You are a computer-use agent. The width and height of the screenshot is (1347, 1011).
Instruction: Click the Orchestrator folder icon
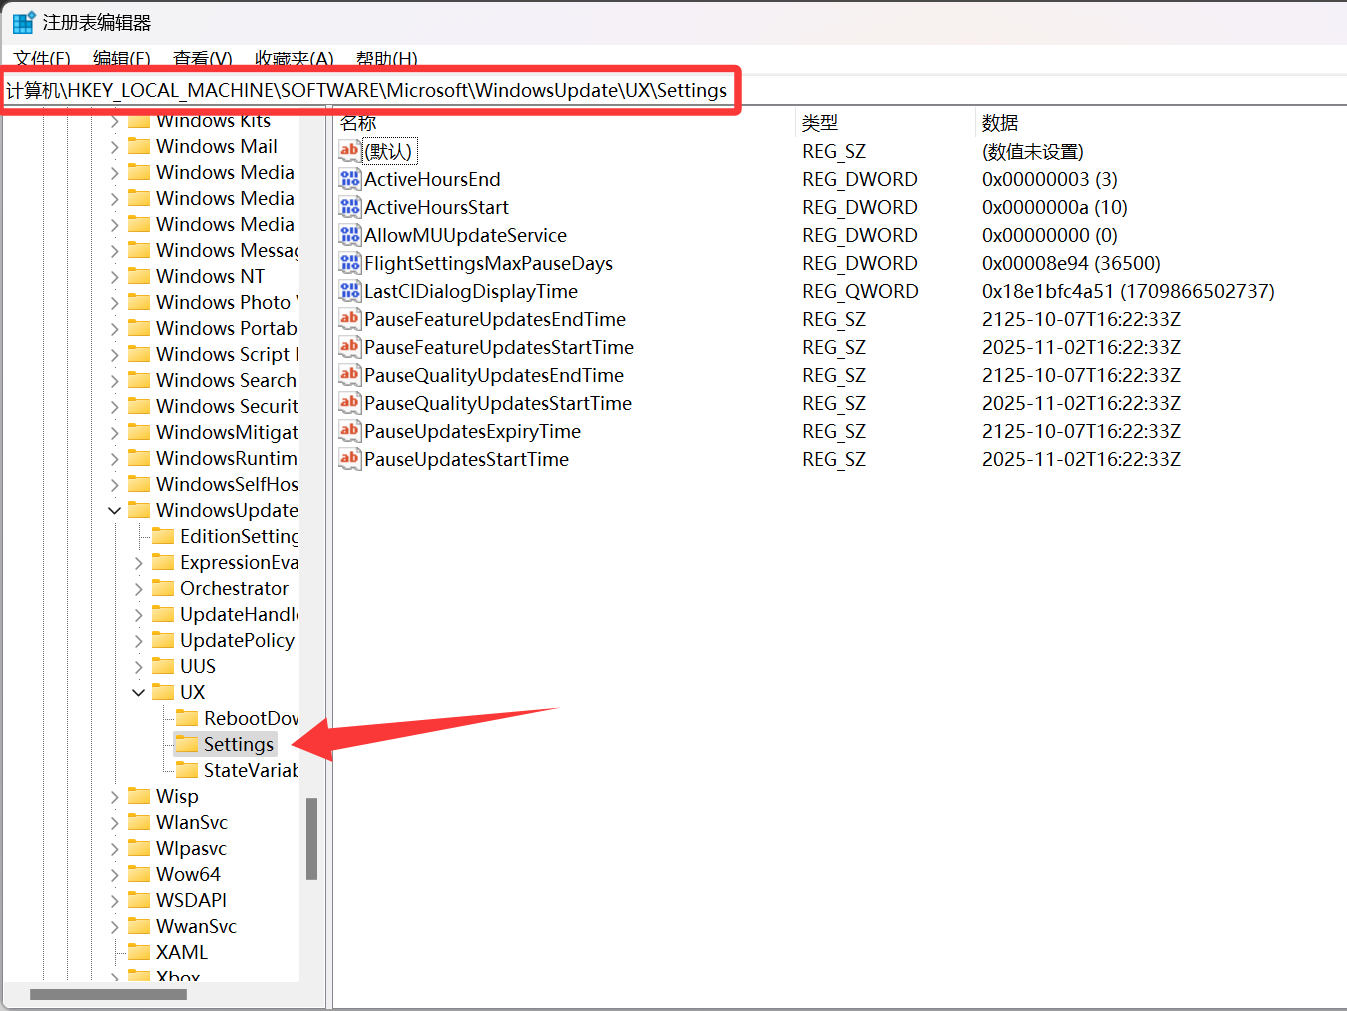point(163,588)
